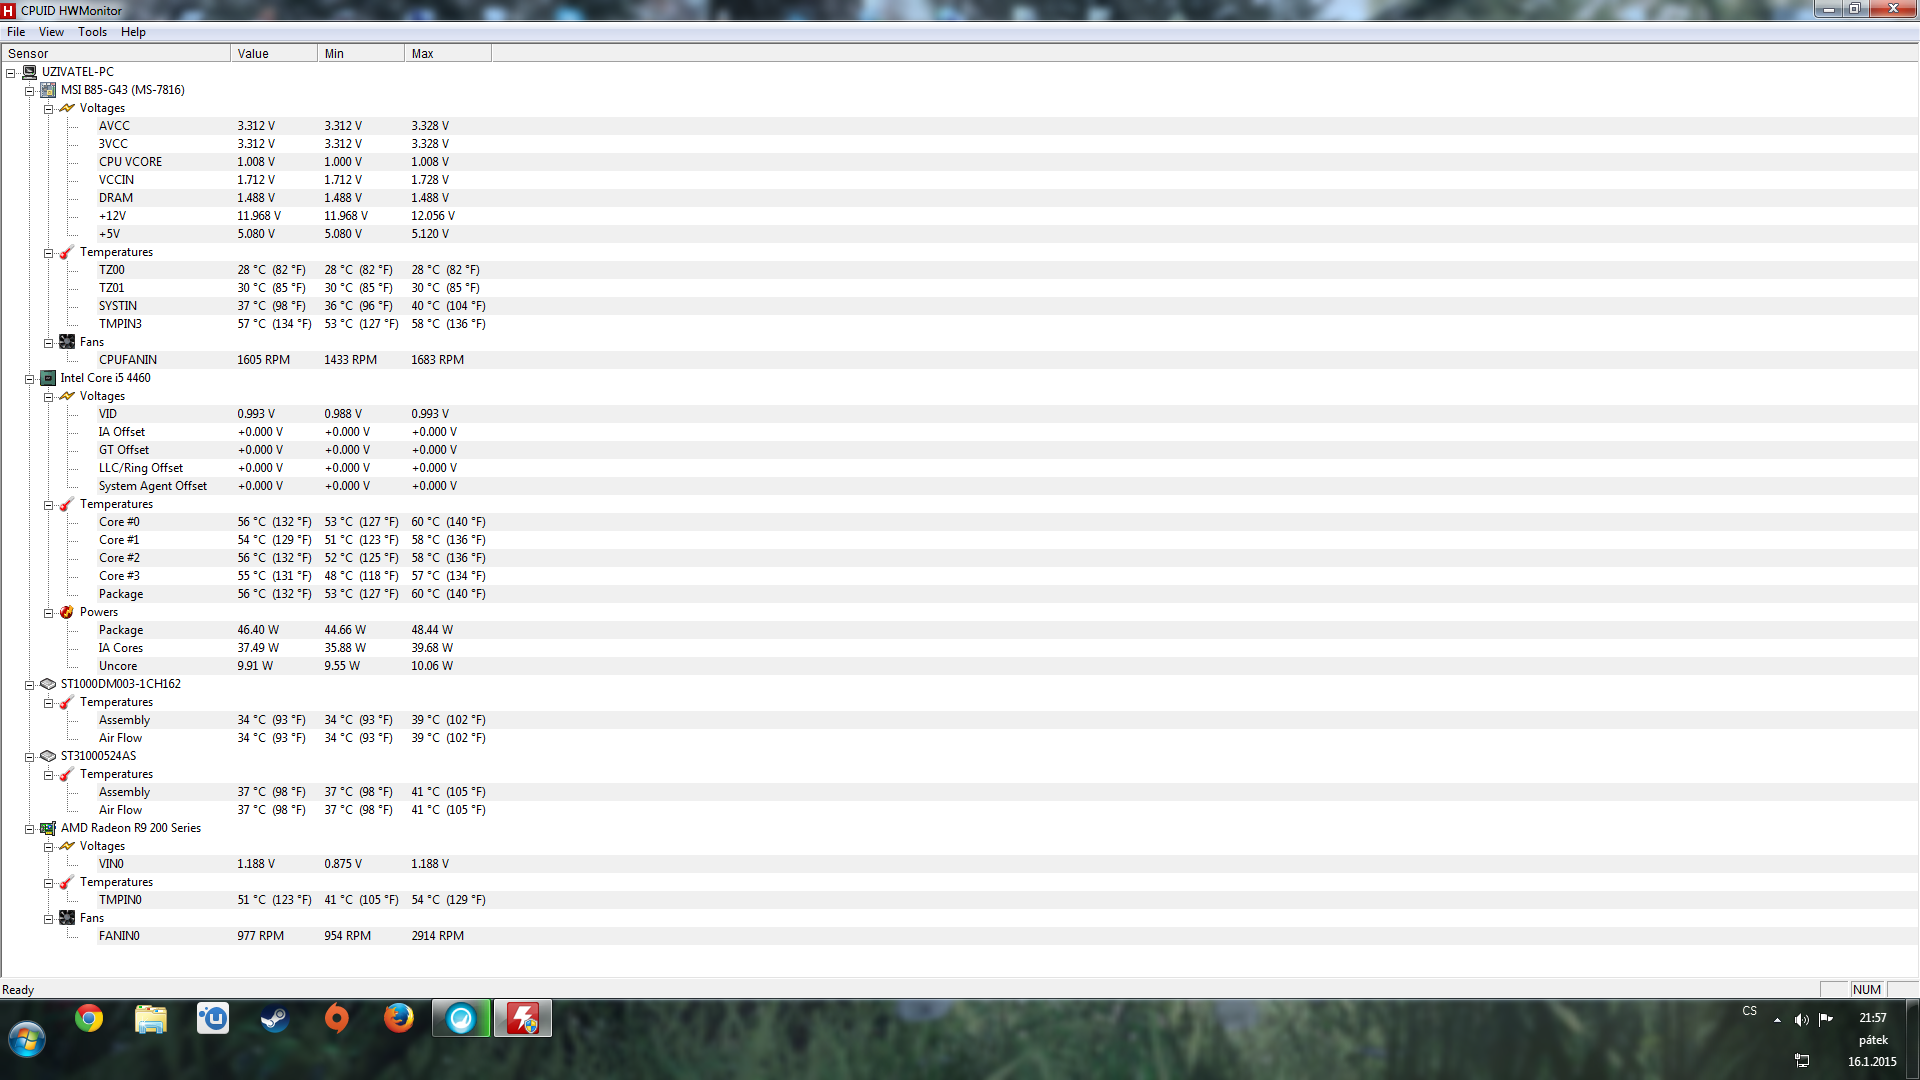This screenshot has height=1080, width=1920.
Task: Click the voltage icon under Intel Core i5
Action: (67, 396)
